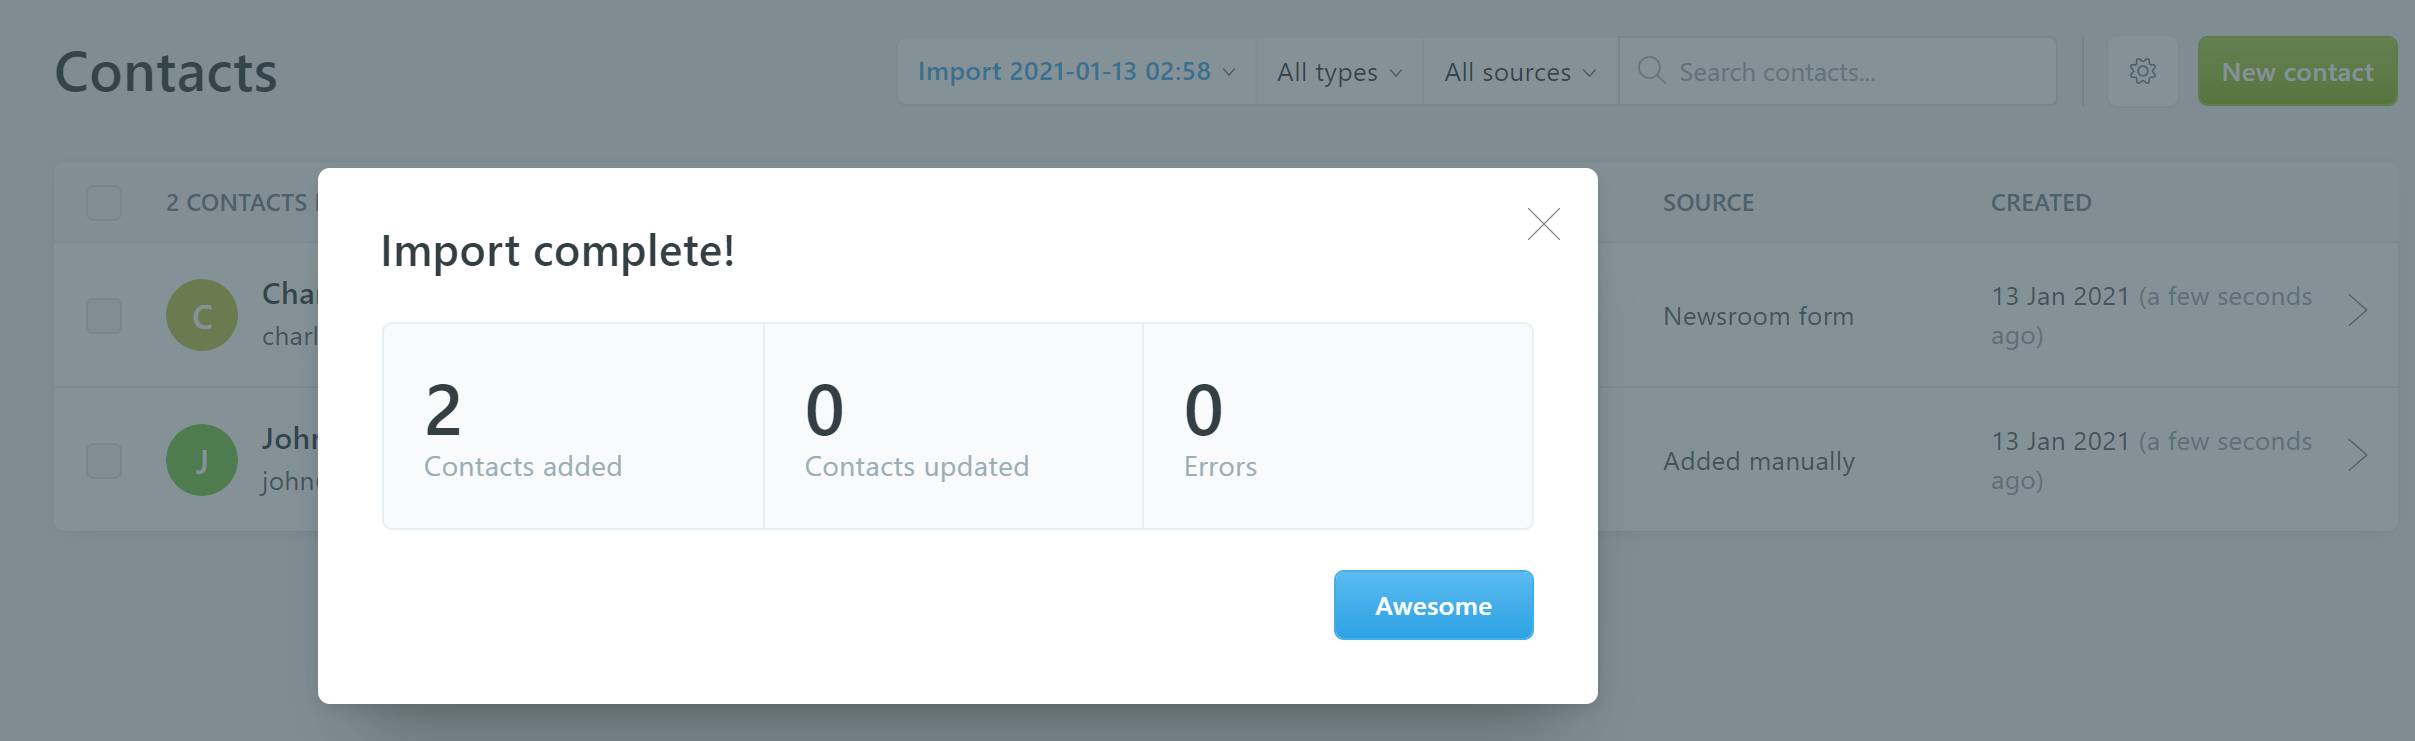The width and height of the screenshot is (2415, 741).
Task: Expand the All sources dropdown
Action: point(1520,72)
